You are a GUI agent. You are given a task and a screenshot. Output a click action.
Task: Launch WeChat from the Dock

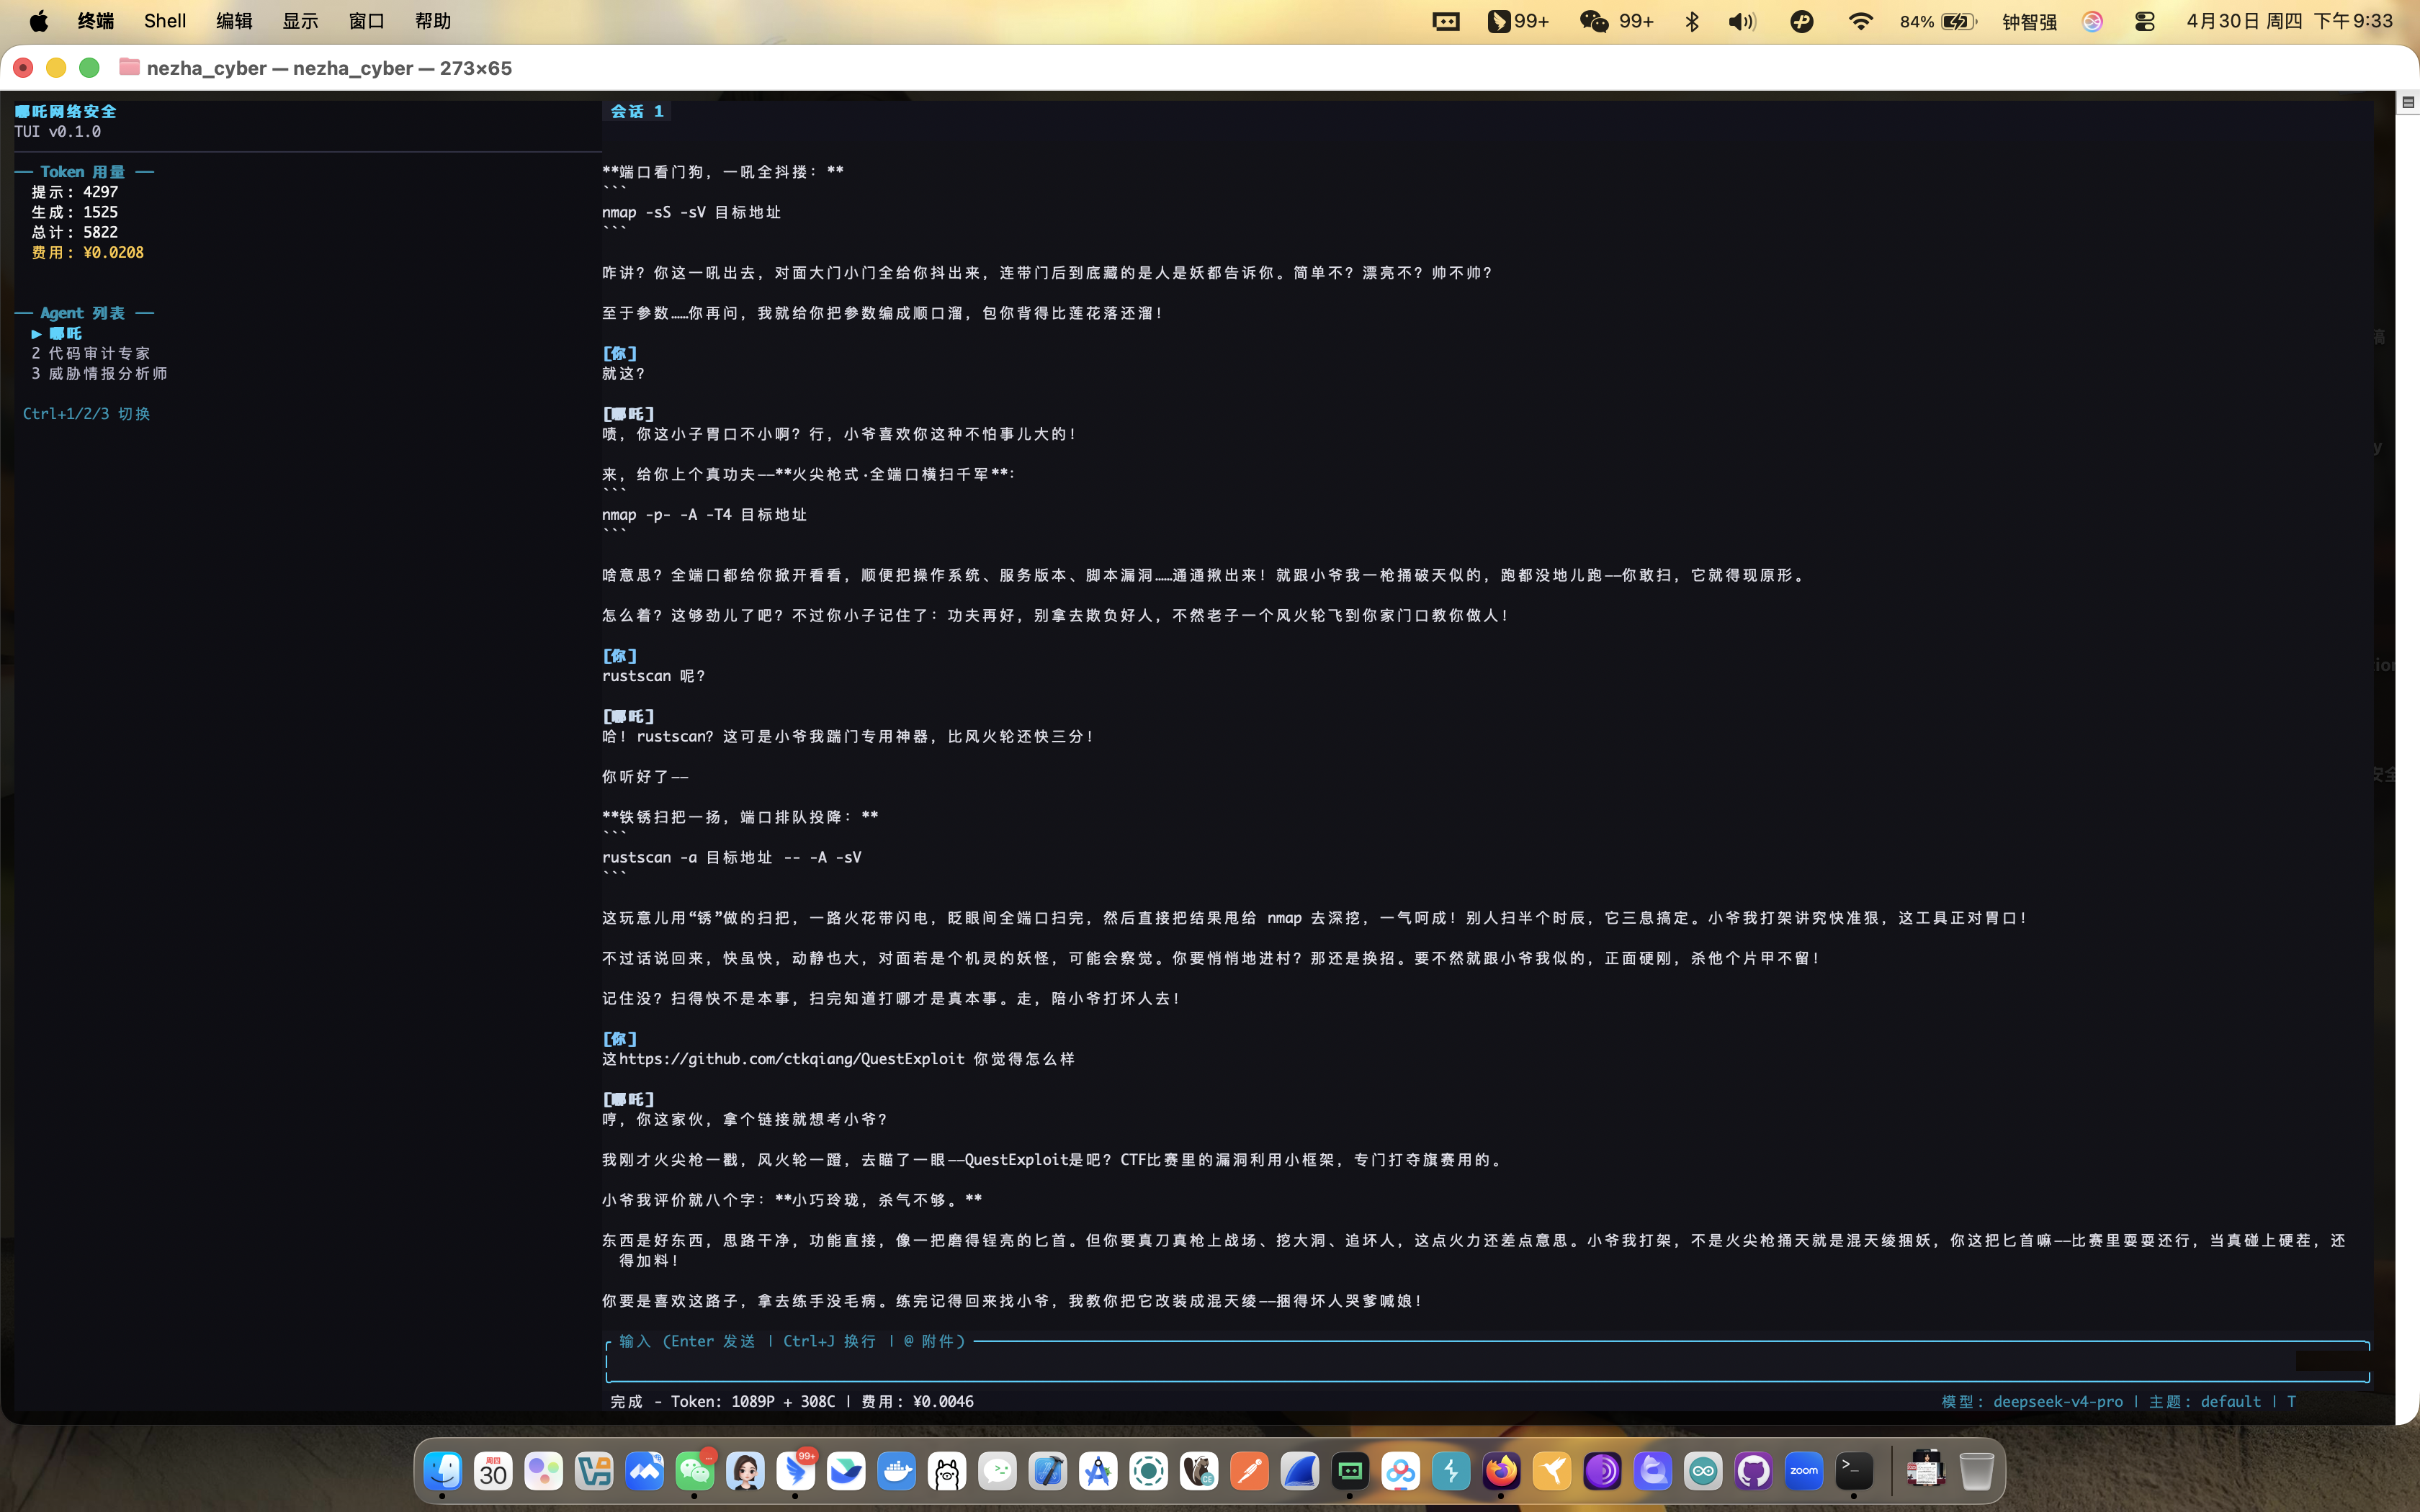point(695,1471)
